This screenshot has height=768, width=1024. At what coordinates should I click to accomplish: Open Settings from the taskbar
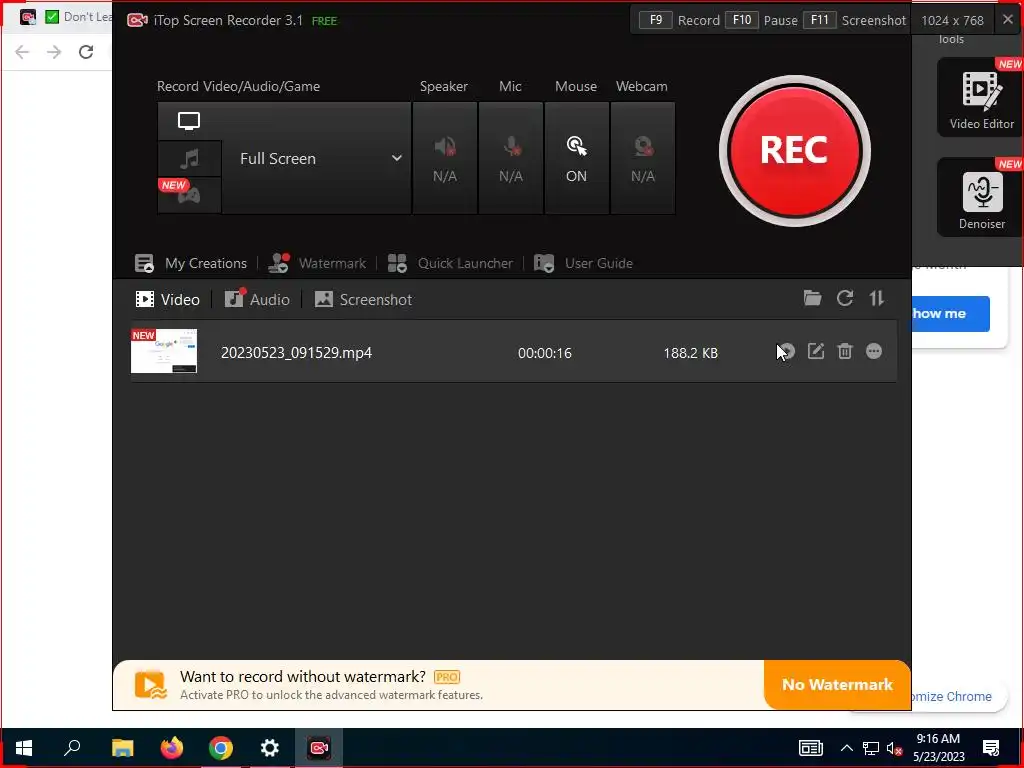coord(270,748)
